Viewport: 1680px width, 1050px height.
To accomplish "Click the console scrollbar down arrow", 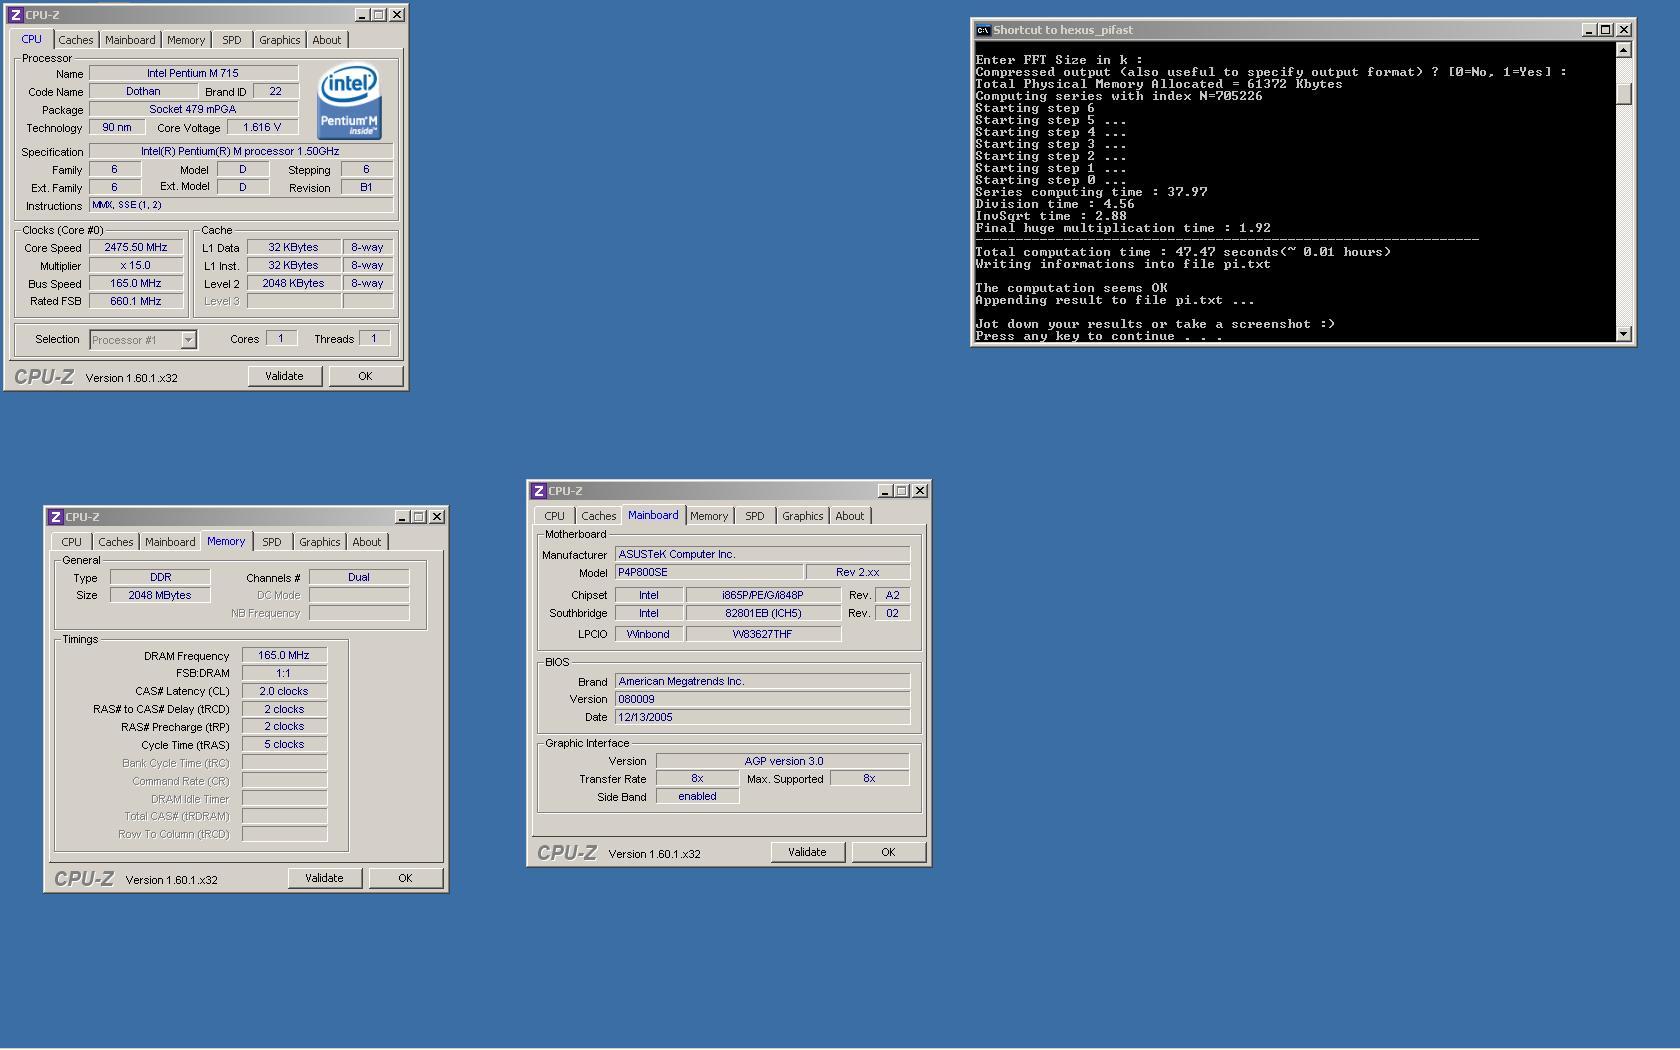I will point(1623,333).
